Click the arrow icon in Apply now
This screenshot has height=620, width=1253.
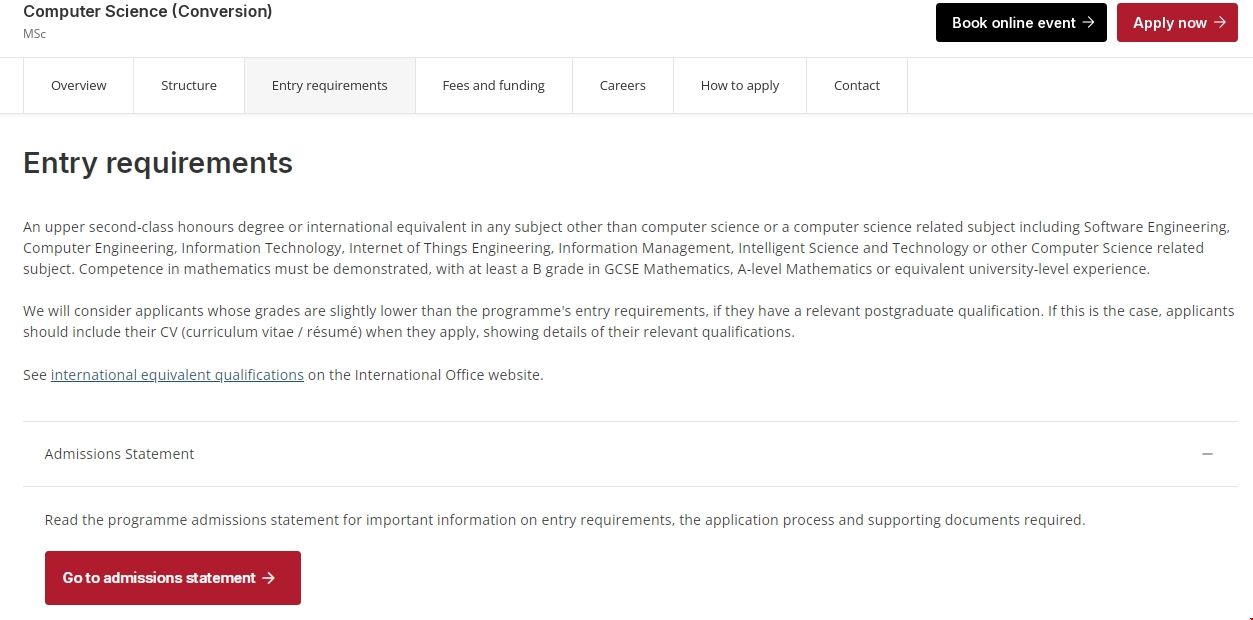coord(1219,23)
